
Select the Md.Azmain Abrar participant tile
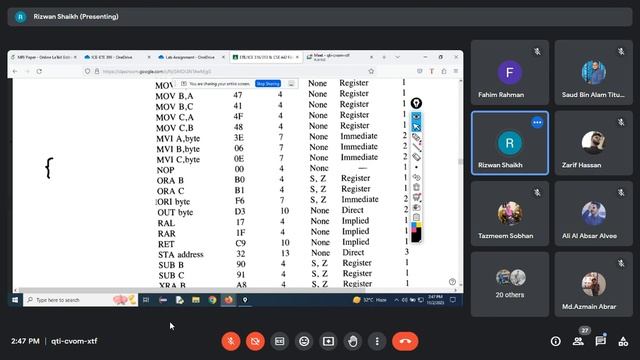click(x=593, y=284)
